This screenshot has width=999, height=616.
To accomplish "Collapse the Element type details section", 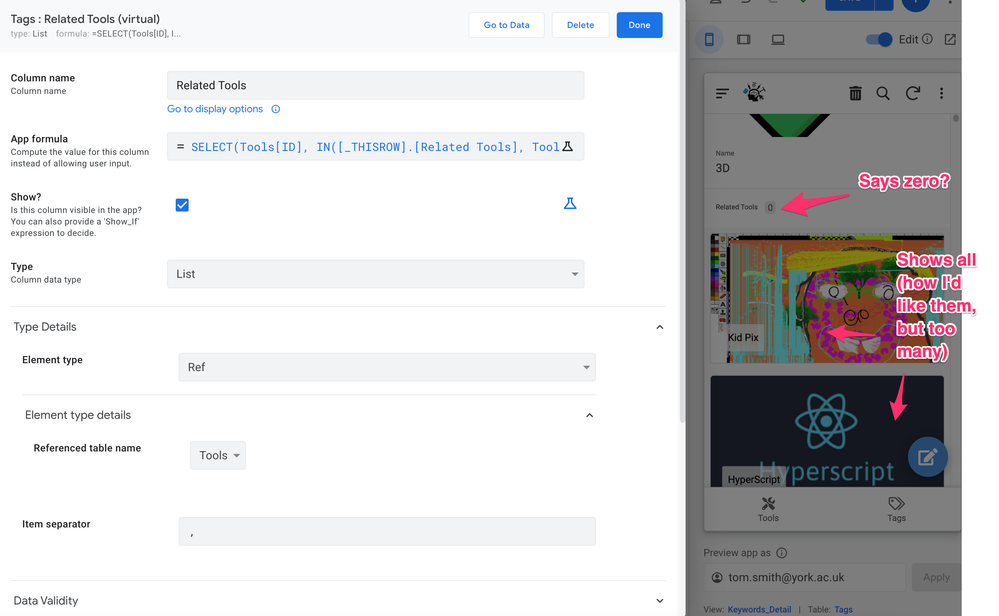I will coord(589,415).
